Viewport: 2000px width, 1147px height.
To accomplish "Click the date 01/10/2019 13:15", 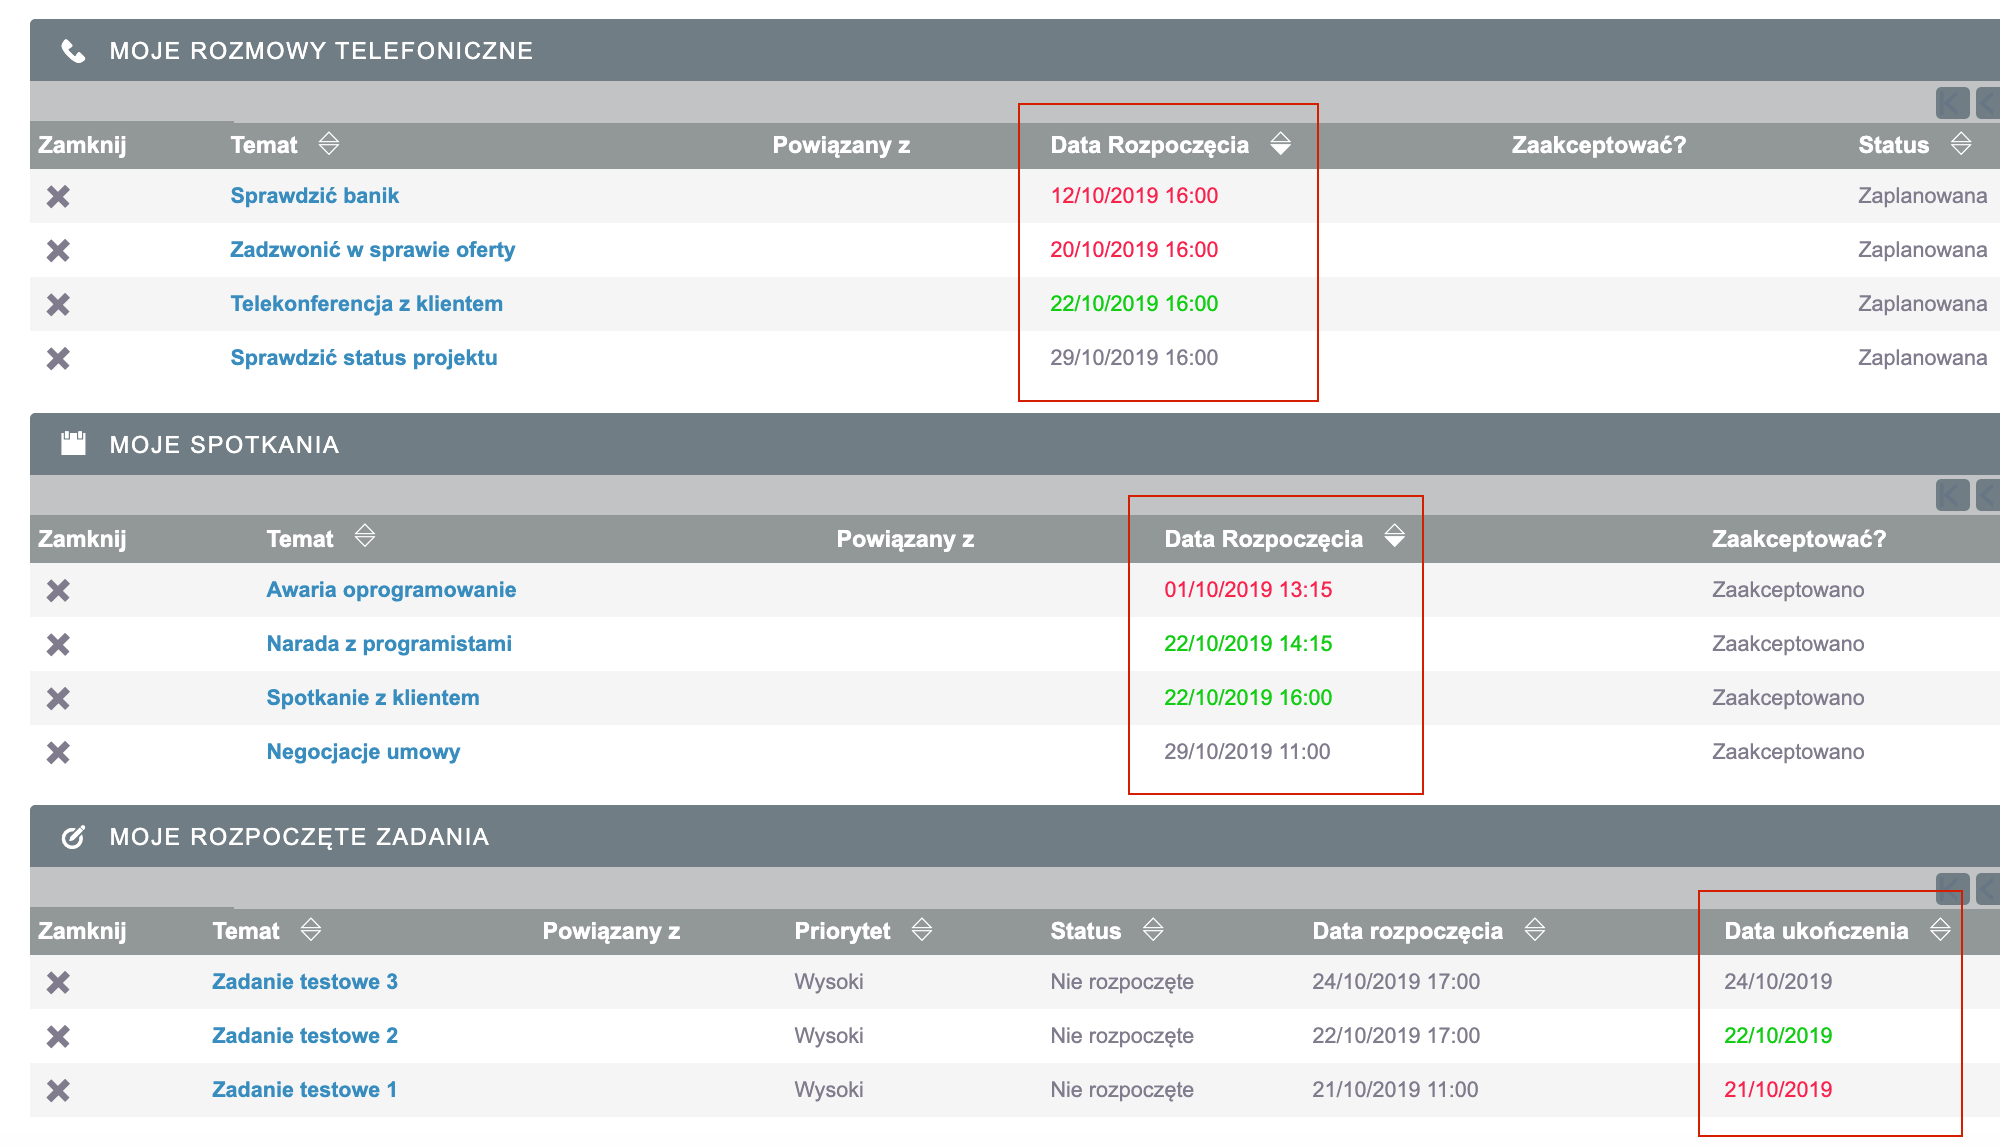I will click(x=1248, y=590).
